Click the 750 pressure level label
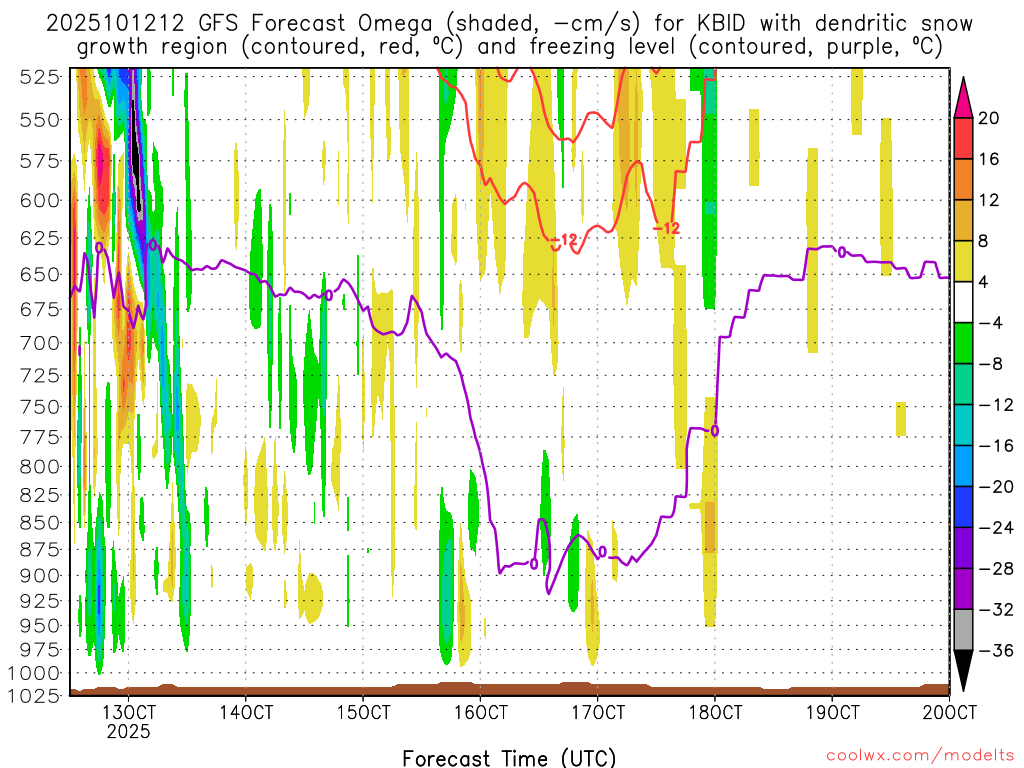The image size is (1024, 768). point(40,406)
